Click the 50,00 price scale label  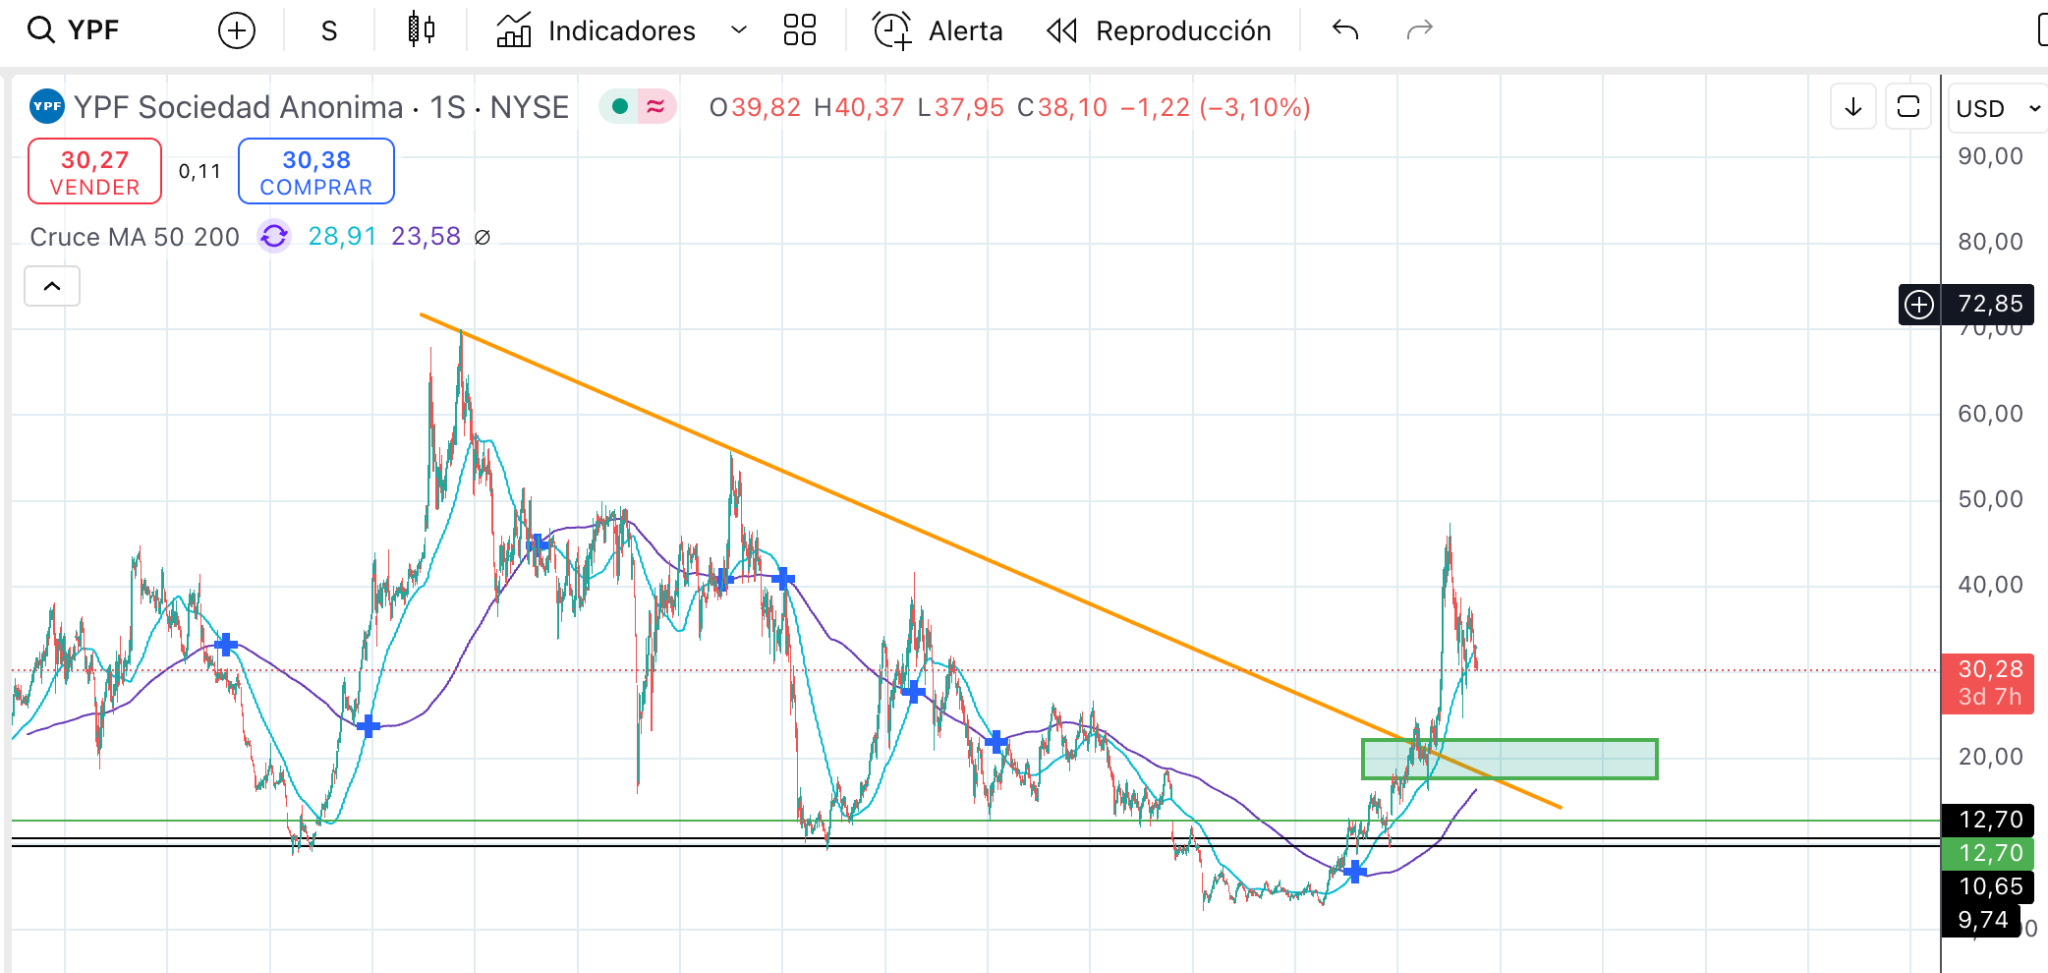pos(1990,499)
